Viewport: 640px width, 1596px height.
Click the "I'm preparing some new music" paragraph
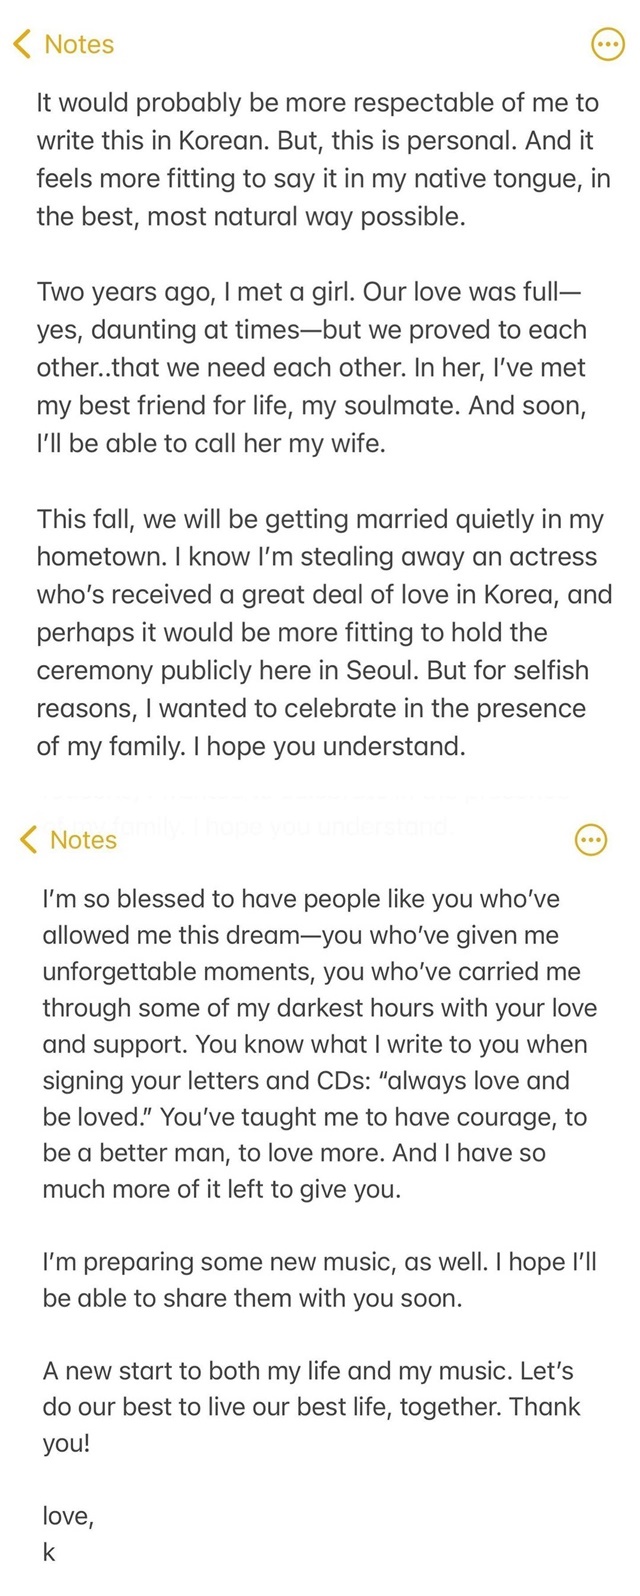319,1281
